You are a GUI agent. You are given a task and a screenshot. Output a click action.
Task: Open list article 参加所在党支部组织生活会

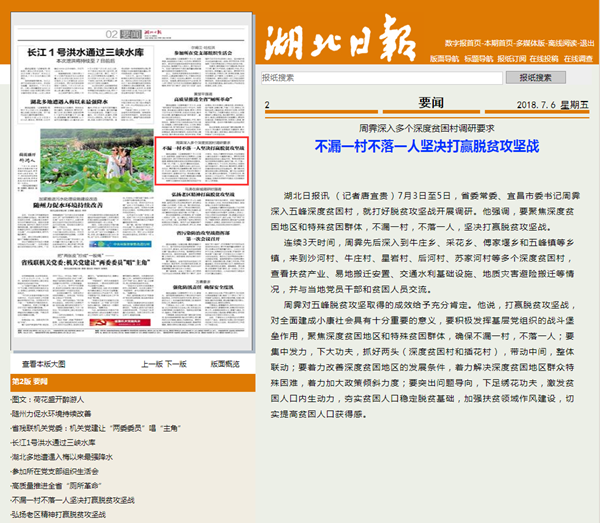55,471
